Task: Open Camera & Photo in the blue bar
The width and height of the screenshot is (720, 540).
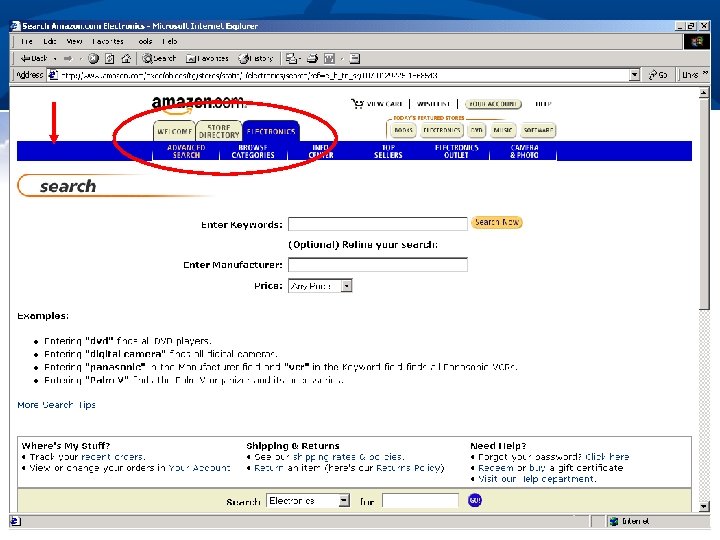Action: (524, 151)
